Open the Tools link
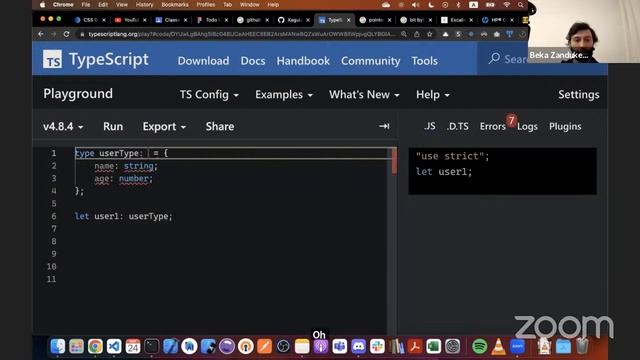Screen dimensions: 640x360 (424, 61)
